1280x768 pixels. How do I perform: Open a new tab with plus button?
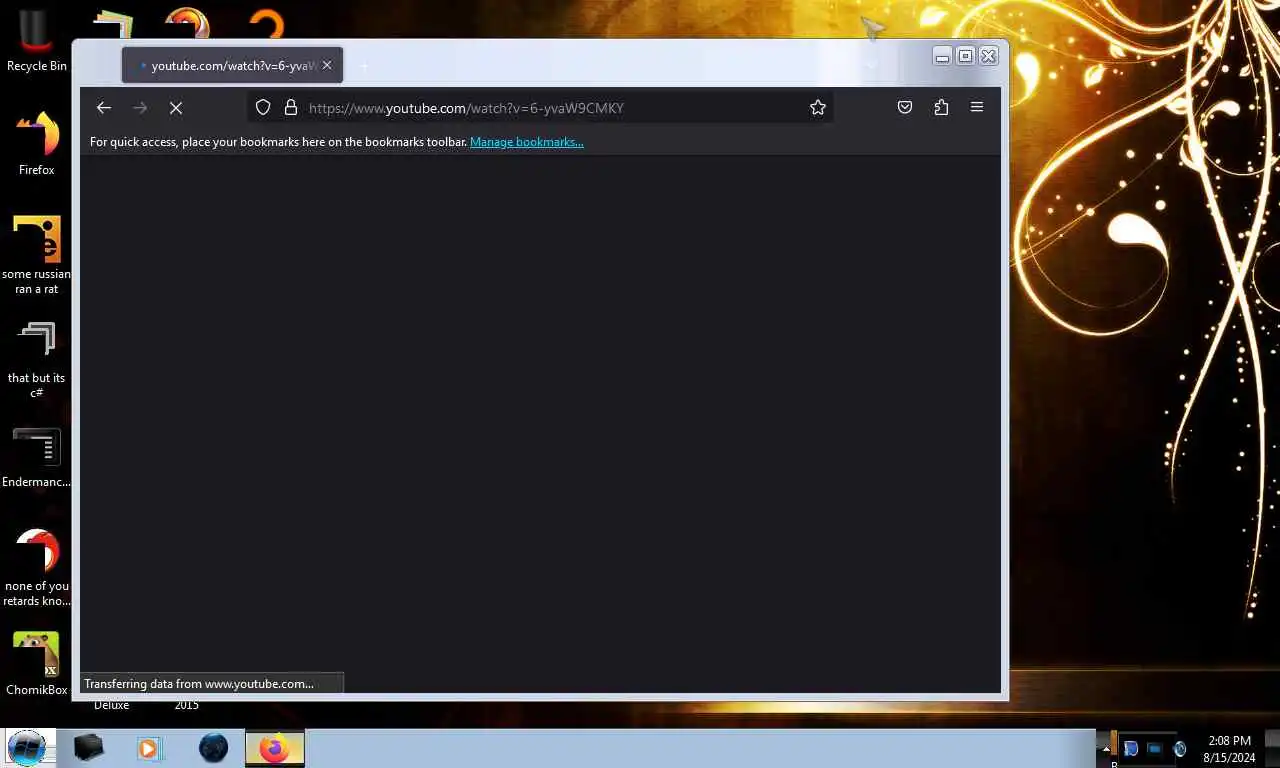364,66
